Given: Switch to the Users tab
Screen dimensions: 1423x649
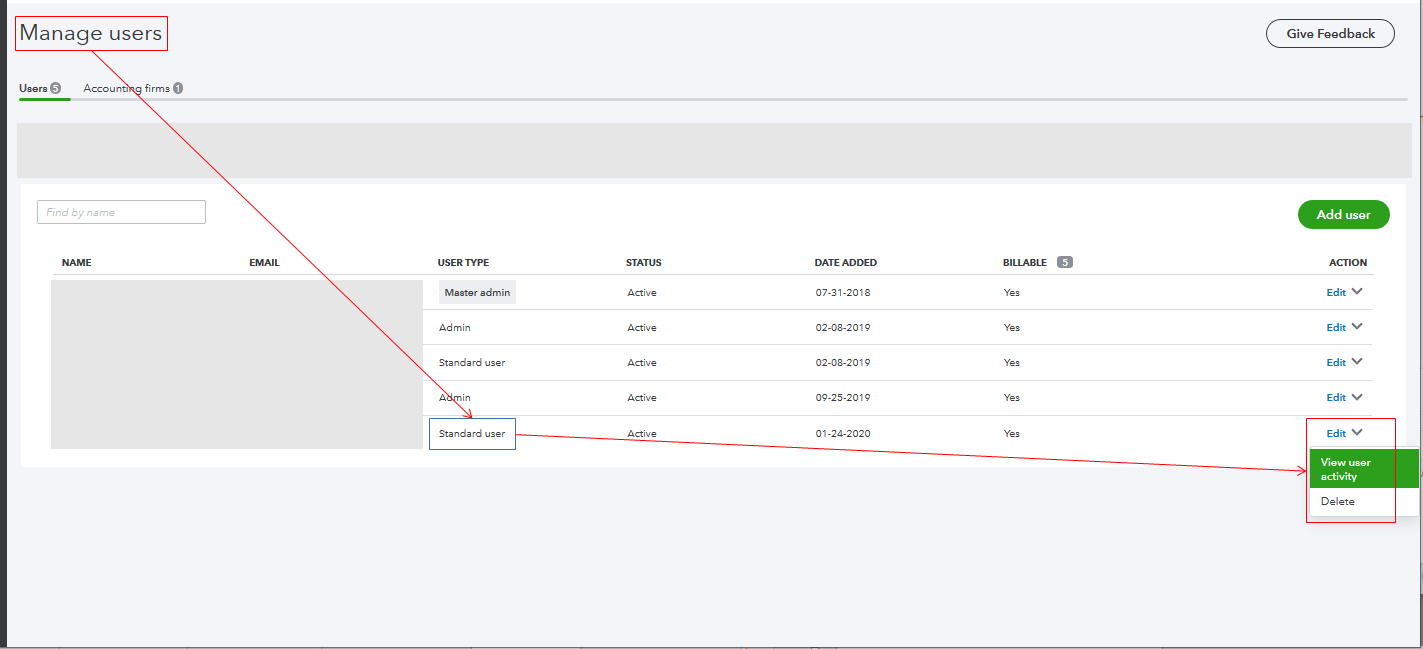Looking at the screenshot, I should click(33, 88).
